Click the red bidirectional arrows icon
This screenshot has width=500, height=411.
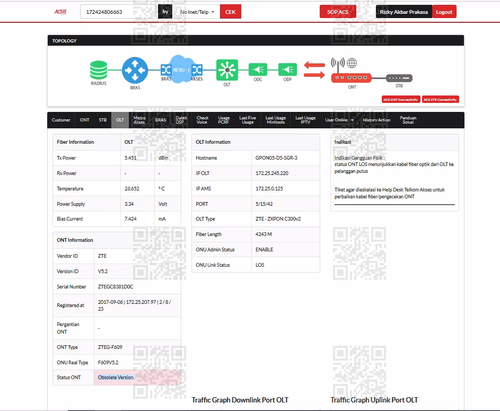[x=314, y=70]
